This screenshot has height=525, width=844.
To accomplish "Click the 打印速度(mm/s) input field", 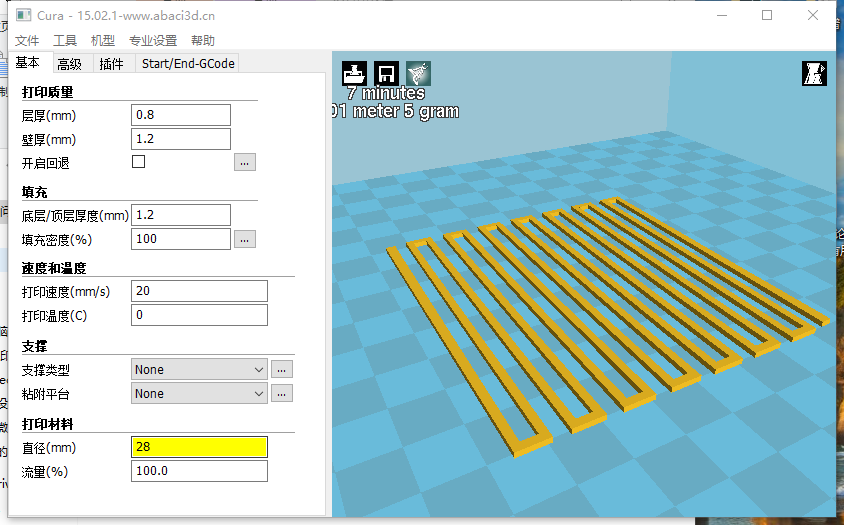I will [199, 291].
